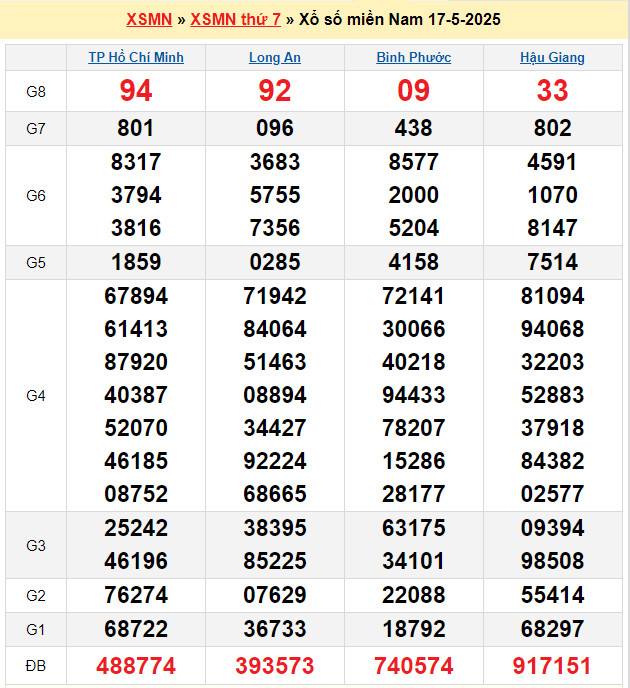Click G3 number 98508
This screenshot has width=630, height=688.
tap(552, 561)
